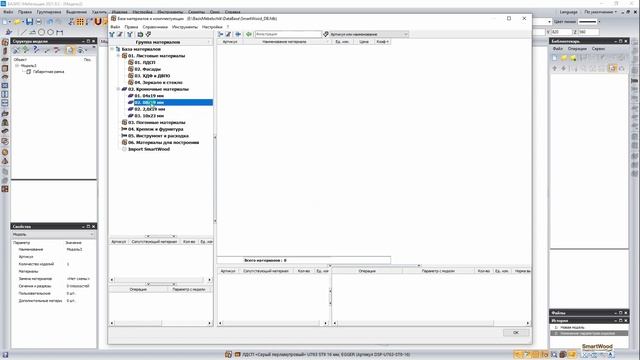This screenshot has width=640, height=360.
Task: Select the circle drawing tool icon
Action: 42,32
